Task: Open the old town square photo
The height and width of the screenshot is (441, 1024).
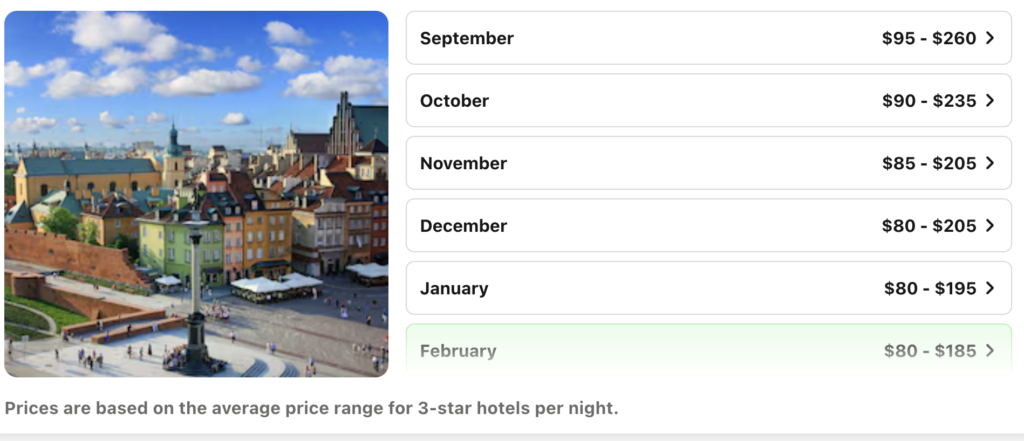Action: coord(196,194)
